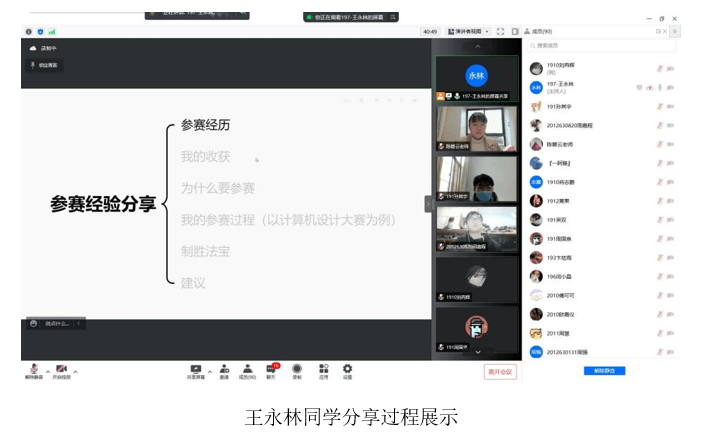Collapse the video strip using side handle
This screenshot has width=706, height=433.
coord(429,203)
